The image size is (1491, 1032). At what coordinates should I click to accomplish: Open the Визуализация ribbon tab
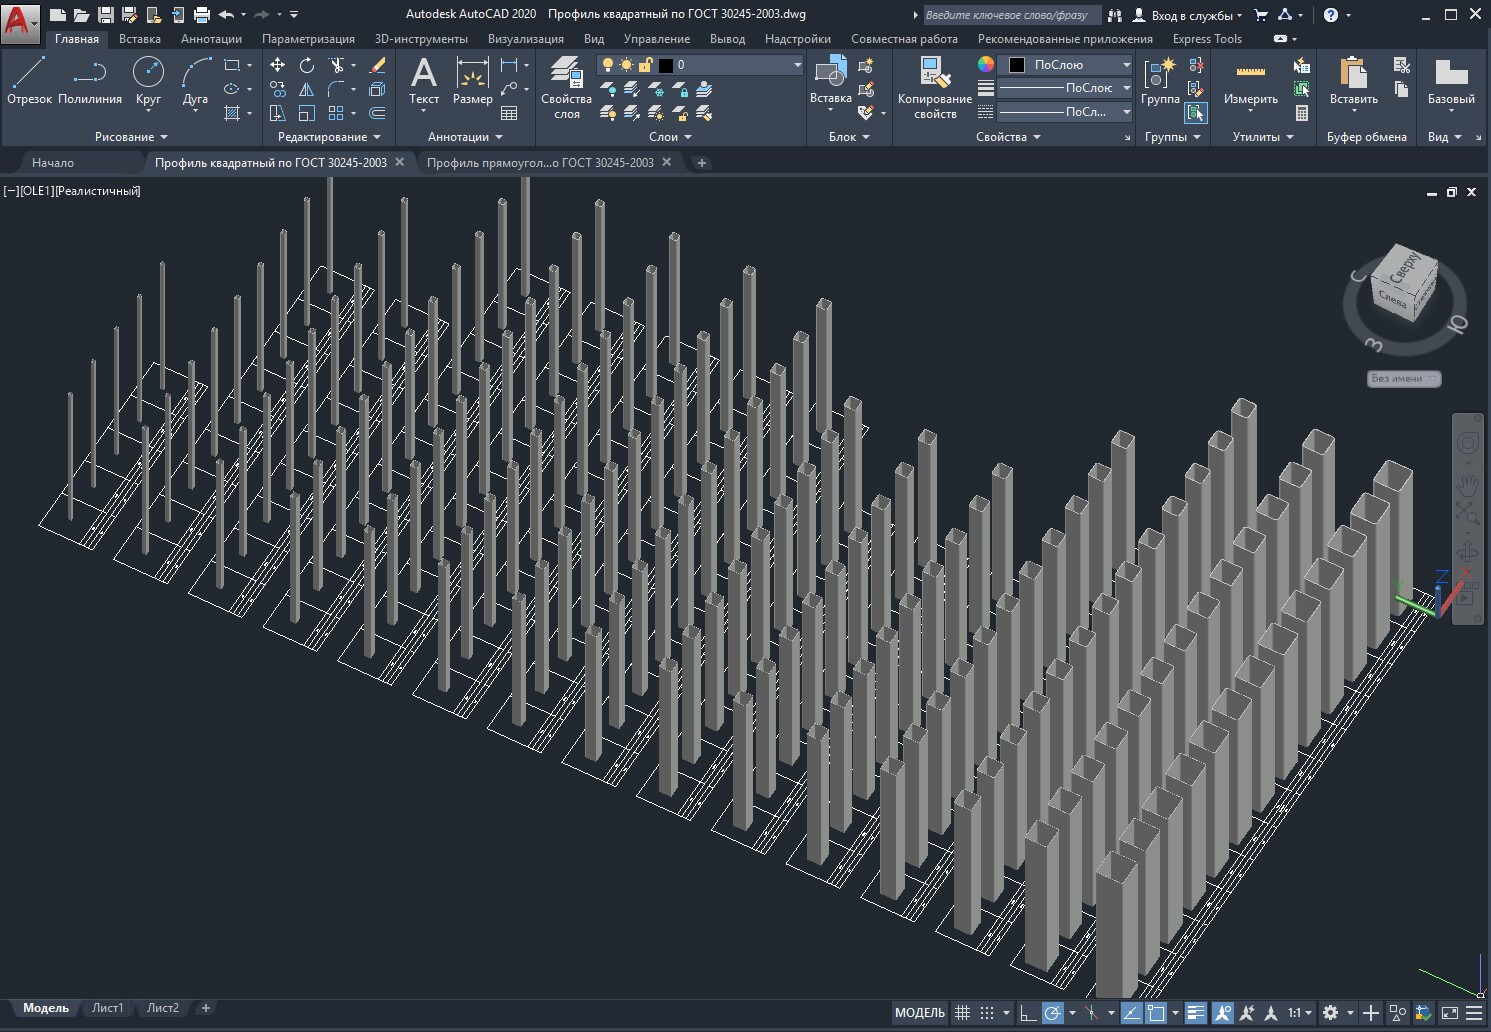click(526, 39)
